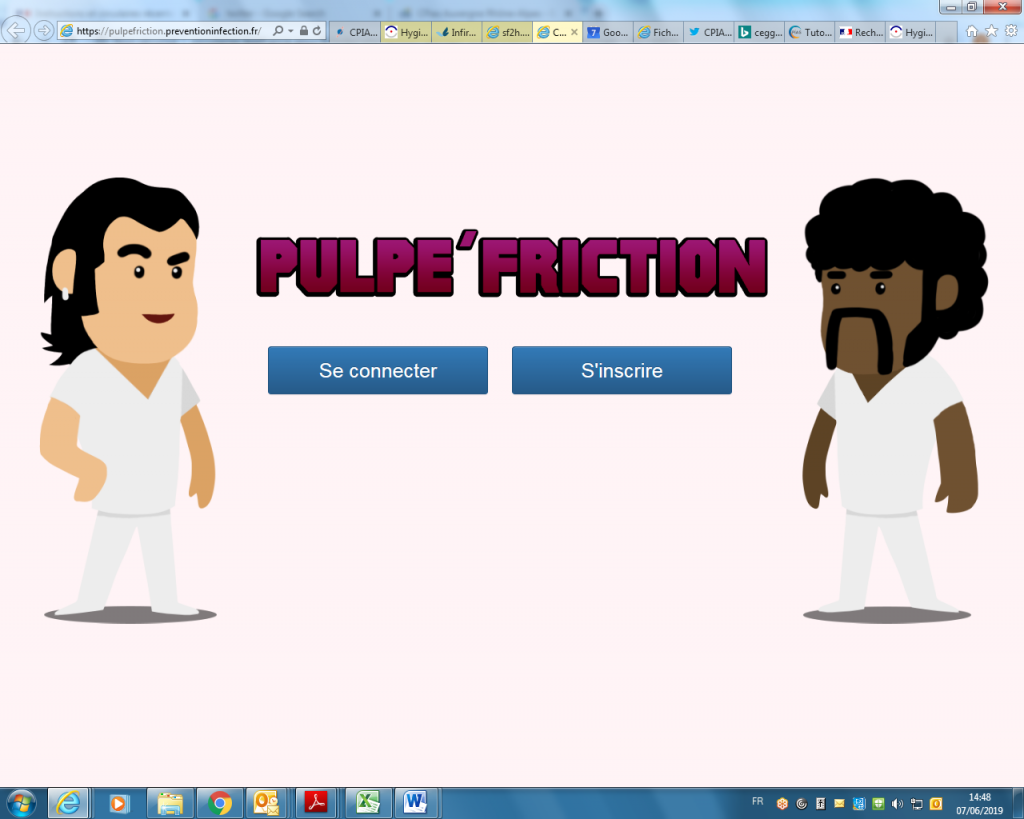Open Google Chrome from the taskbar
The height and width of the screenshot is (819, 1024).
(x=219, y=803)
